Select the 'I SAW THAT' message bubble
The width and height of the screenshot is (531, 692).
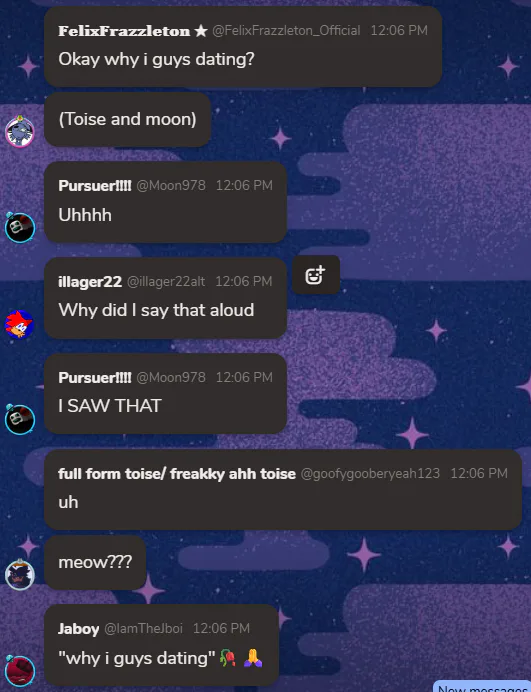pos(166,394)
